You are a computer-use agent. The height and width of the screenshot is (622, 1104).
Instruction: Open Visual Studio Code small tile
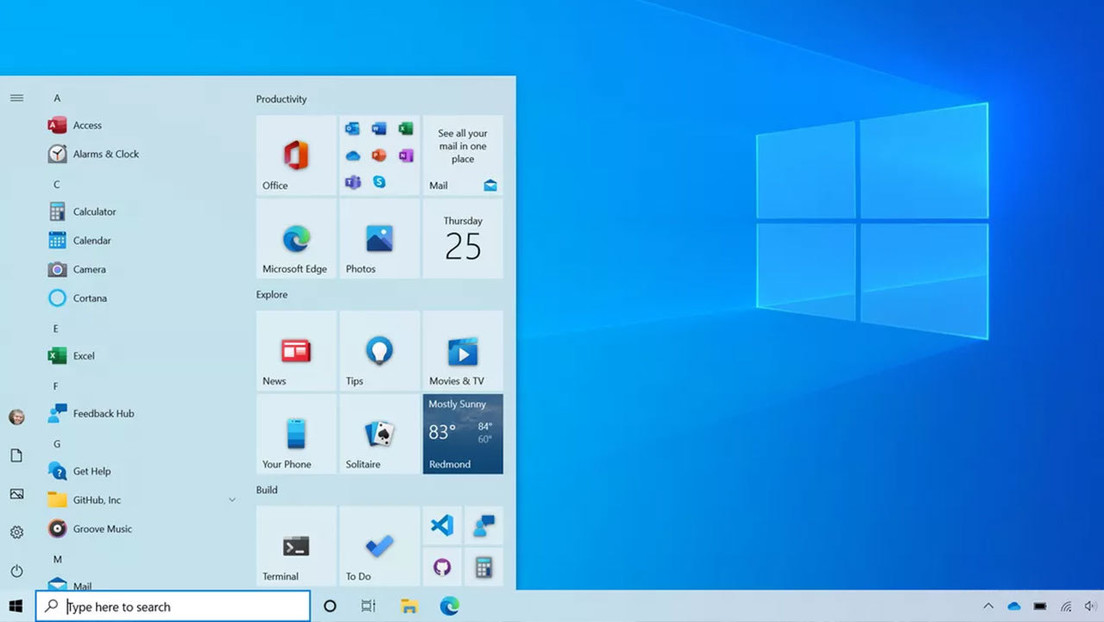click(442, 526)
